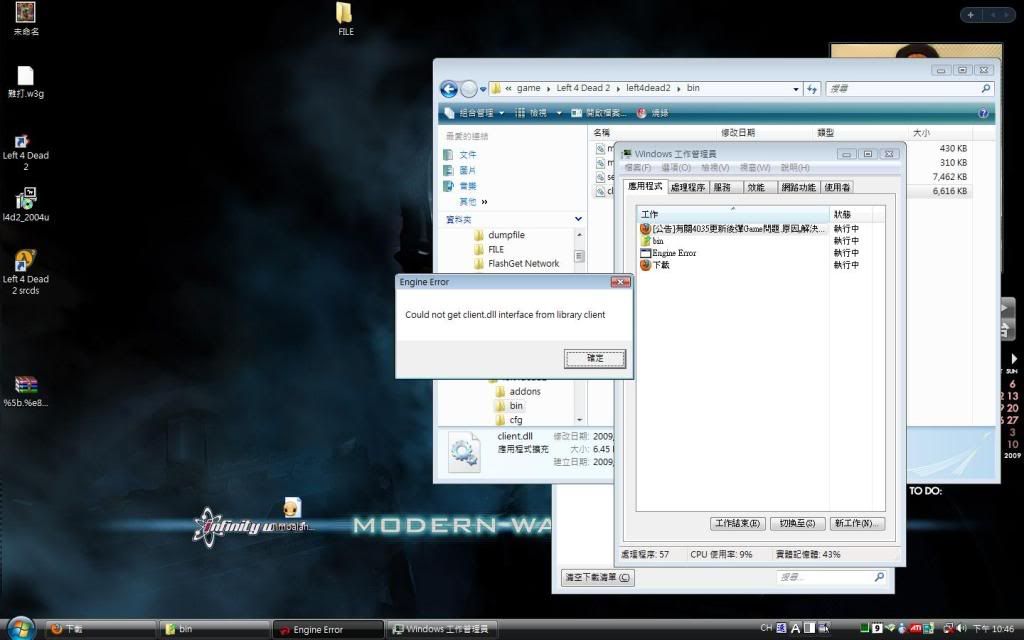Open the 檔案(F) menu in Task Manager
Image resolution: width=1024 pixels, height=640 pixels.
point(637,167)
